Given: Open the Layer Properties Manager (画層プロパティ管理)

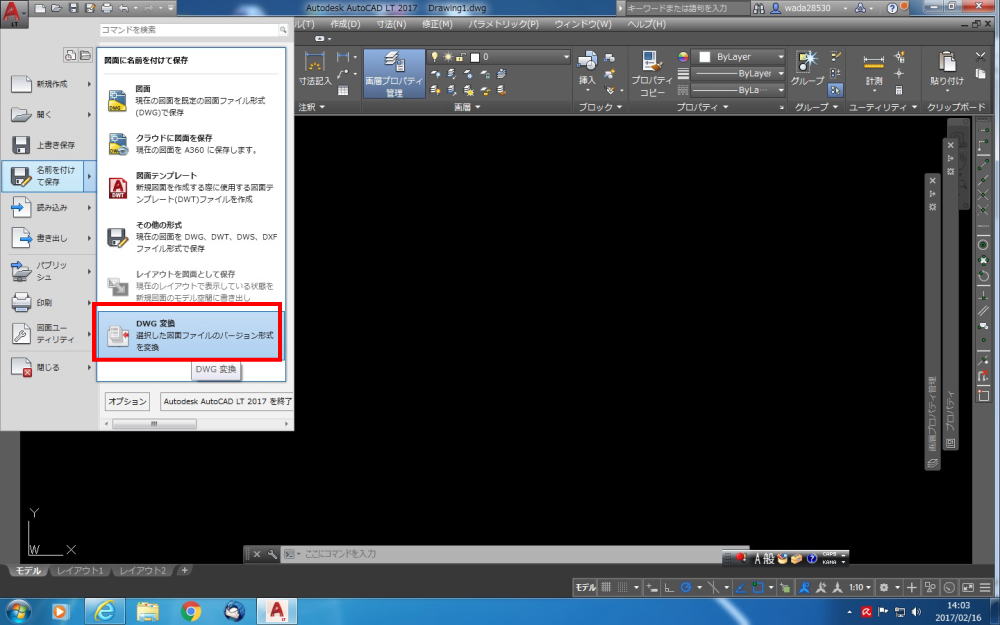Looking at the screenshot, I should 394,74.
